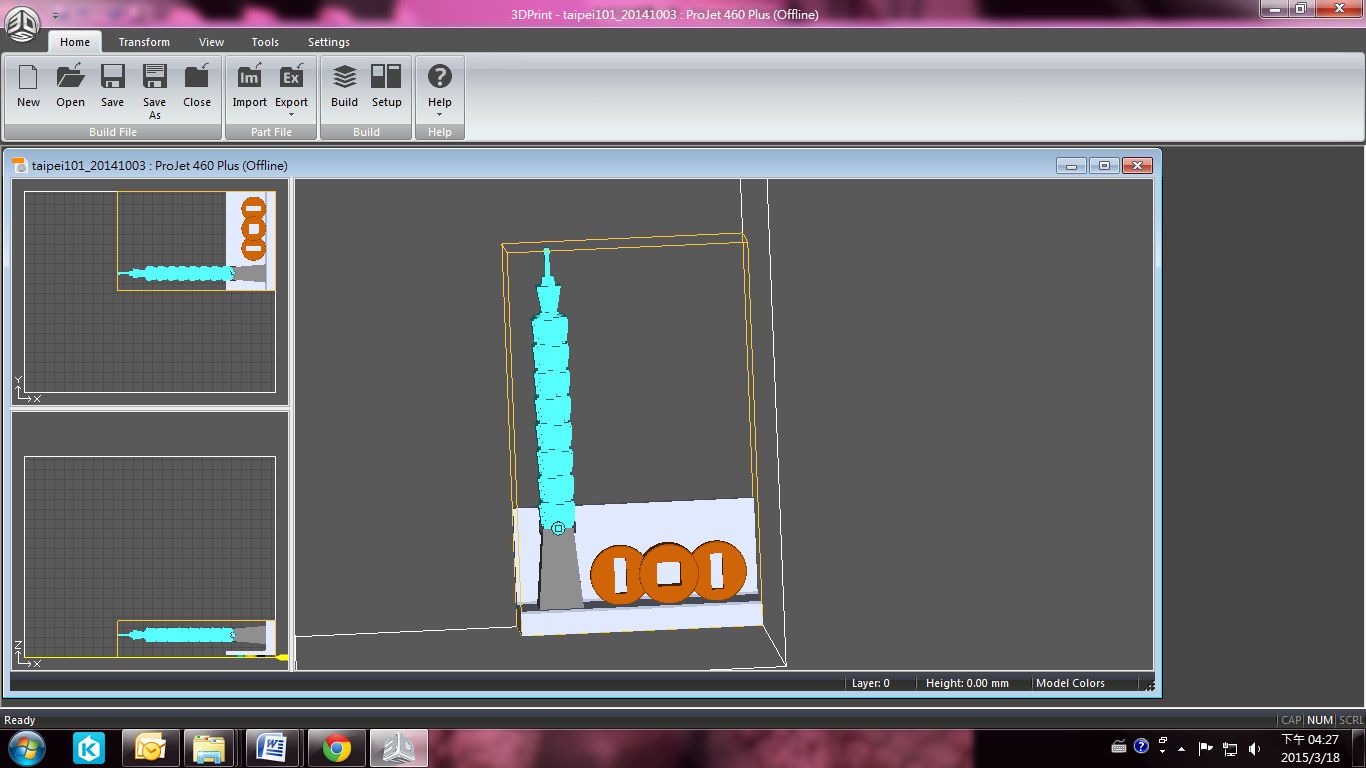
Task: Open the KKBOX taskbar app
Action: coord(89,748)
